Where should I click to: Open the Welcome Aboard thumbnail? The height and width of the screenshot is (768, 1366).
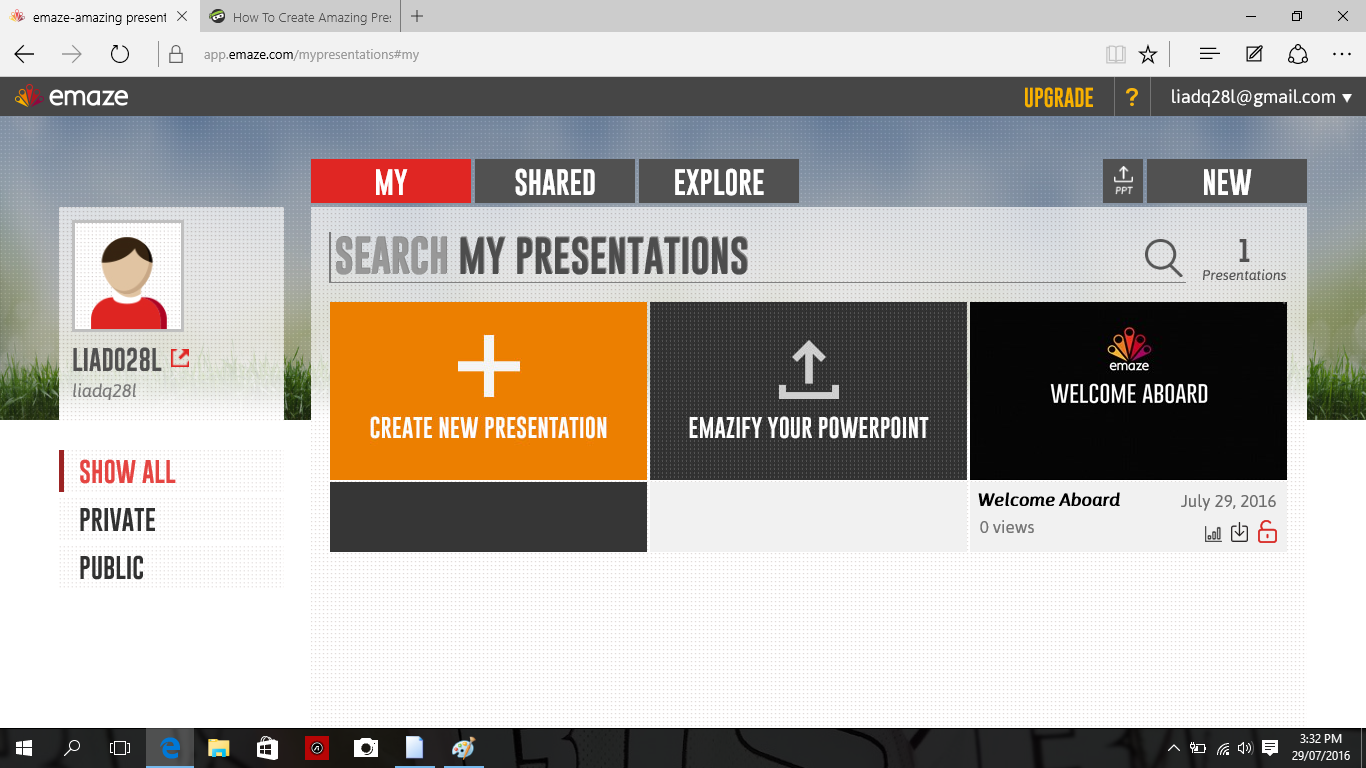coord(1128,391)
